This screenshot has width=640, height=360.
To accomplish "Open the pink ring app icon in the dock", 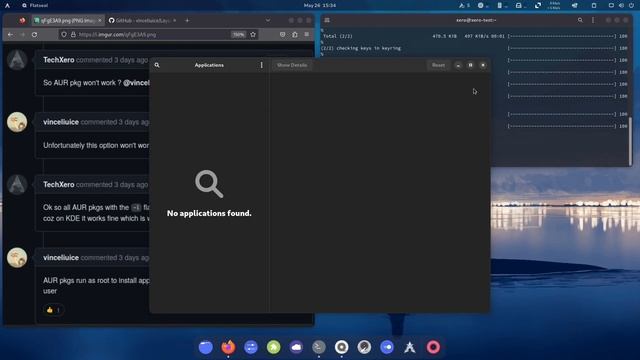I will [433, 347].
